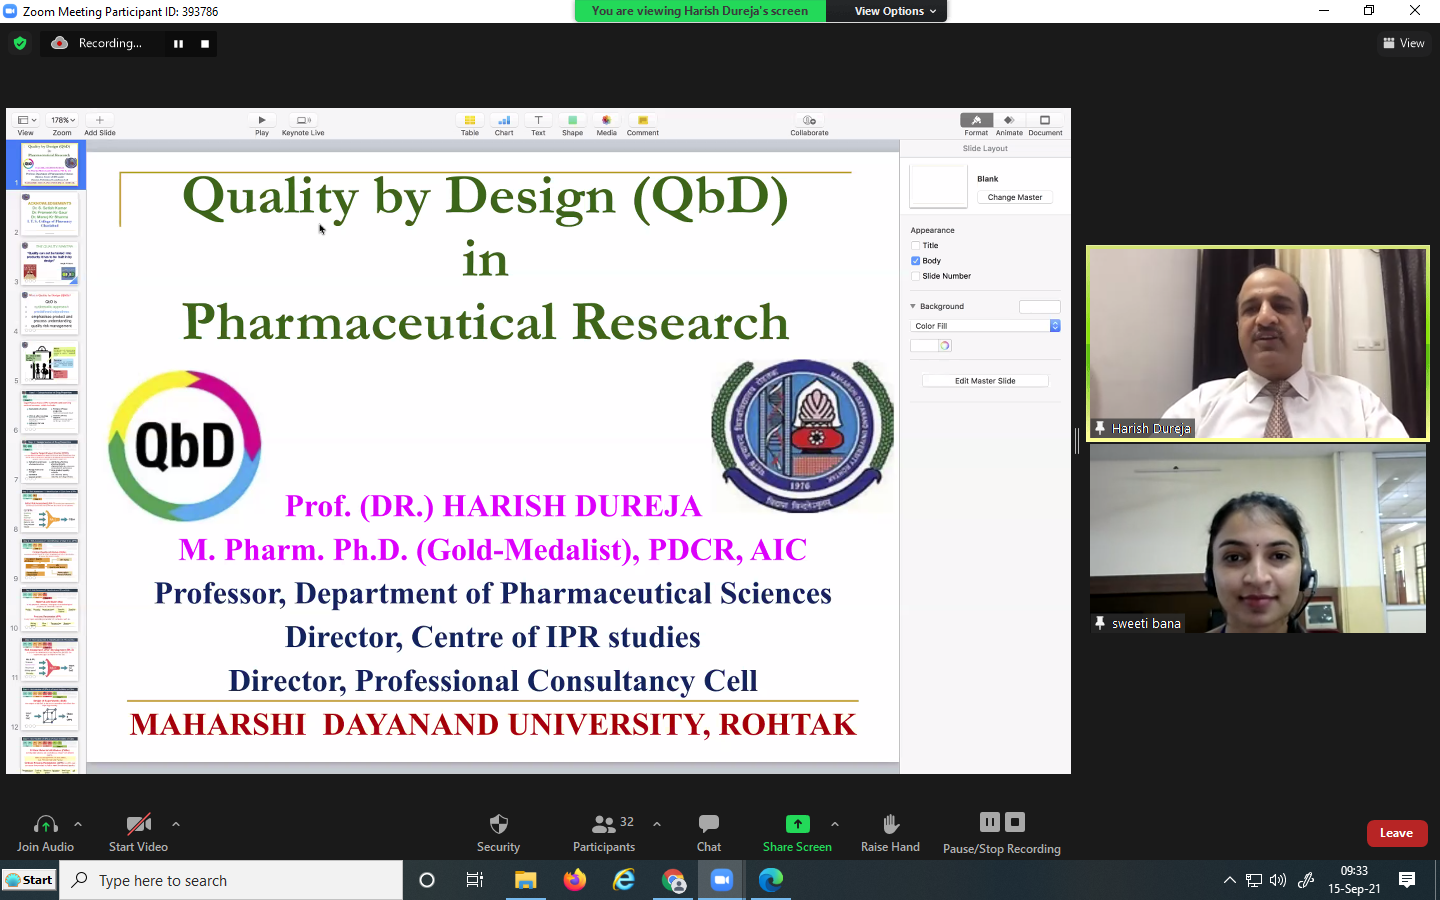The image size is (1440, 900).
Task: Switch to the Format inspector tab
Action: coord(977,124)
